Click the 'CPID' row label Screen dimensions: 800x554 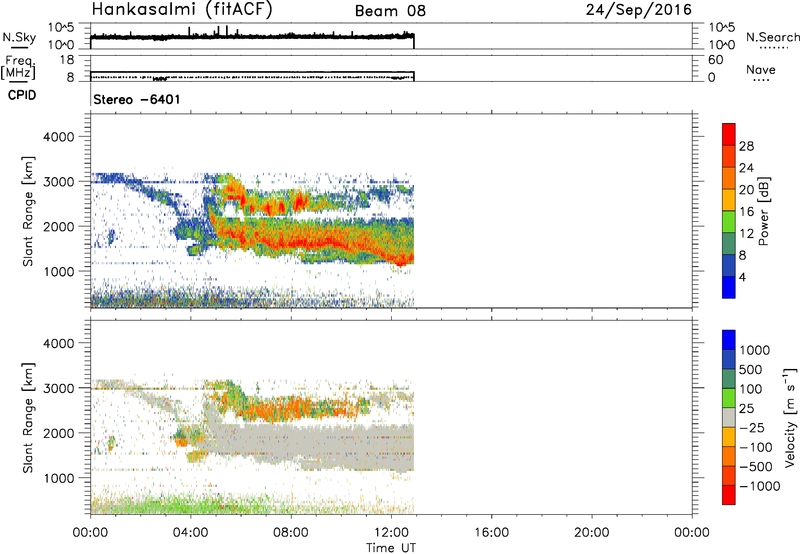[x=22, y=95]
